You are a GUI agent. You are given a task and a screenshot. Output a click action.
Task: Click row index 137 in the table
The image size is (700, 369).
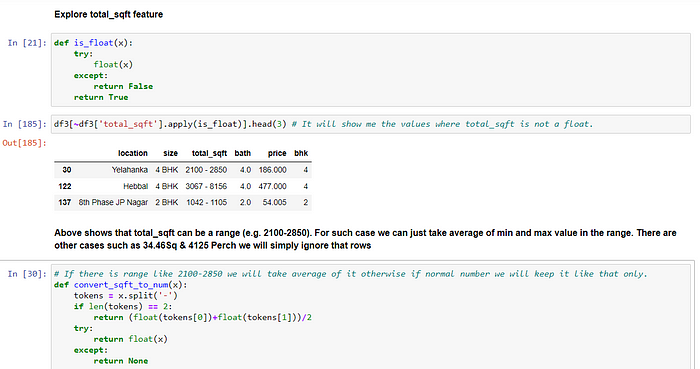pyautogui.click(x=65, y=202)
